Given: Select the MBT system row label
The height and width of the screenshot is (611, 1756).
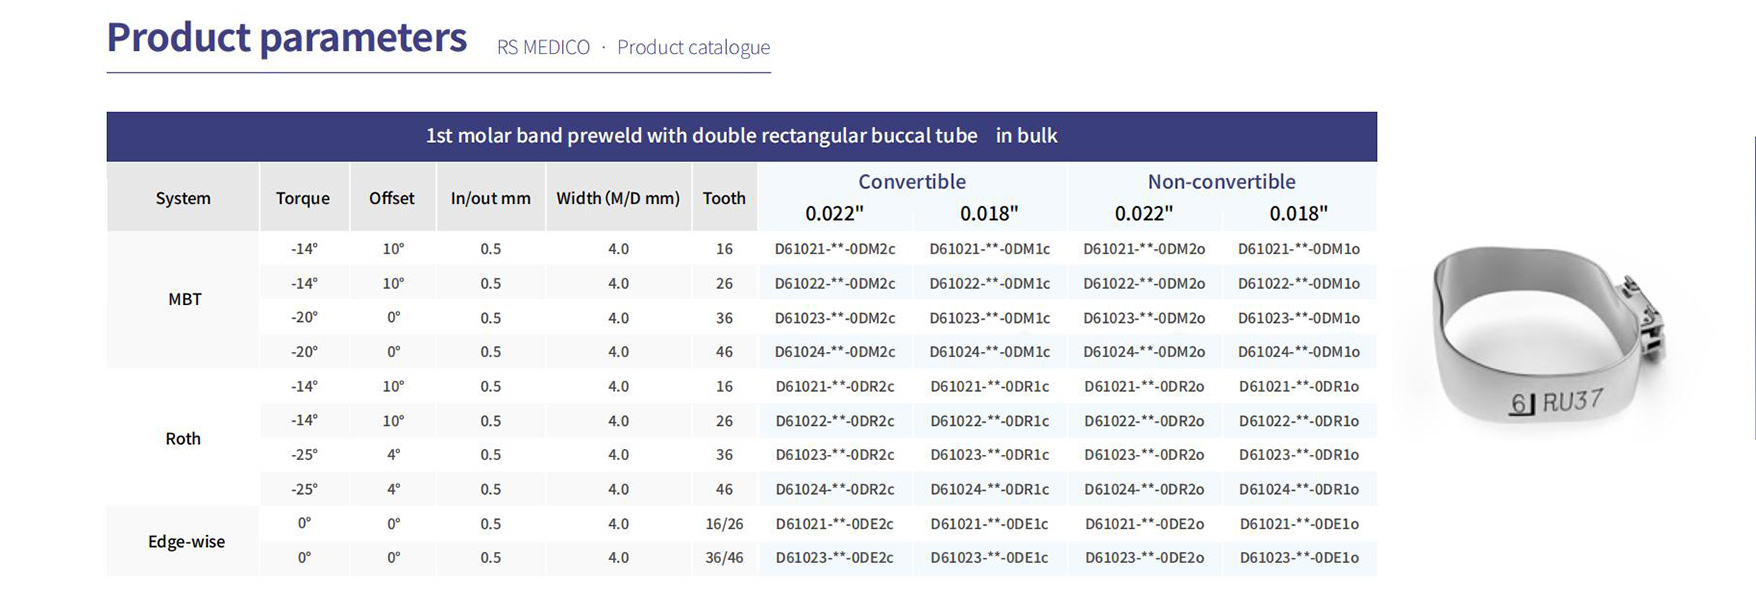Looking at the screenshot, I should pos(185,299).
